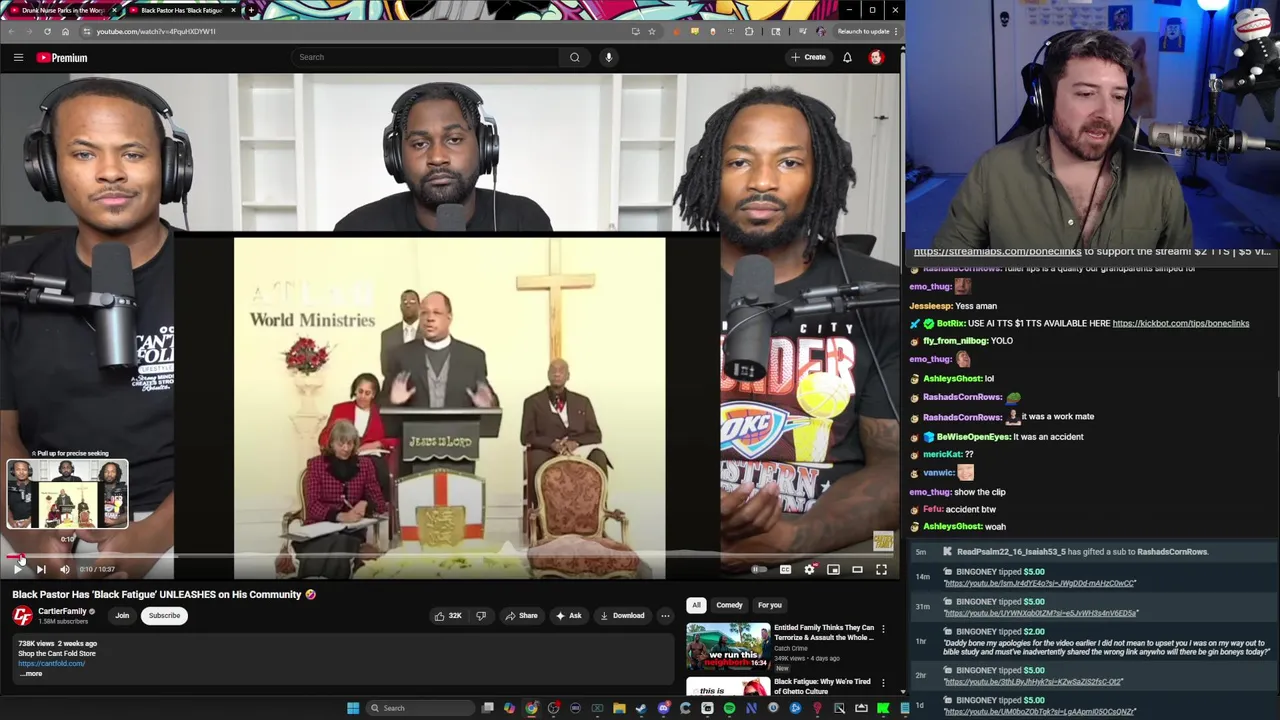Open YouTube notifications bell

pyautogui.click(x=847, y=57)
